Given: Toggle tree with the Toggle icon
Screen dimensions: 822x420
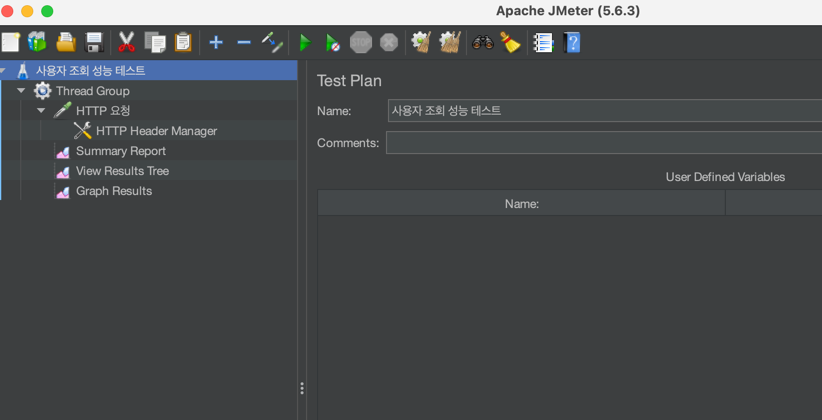Looking at the screenshot, I should coord(272,42).
